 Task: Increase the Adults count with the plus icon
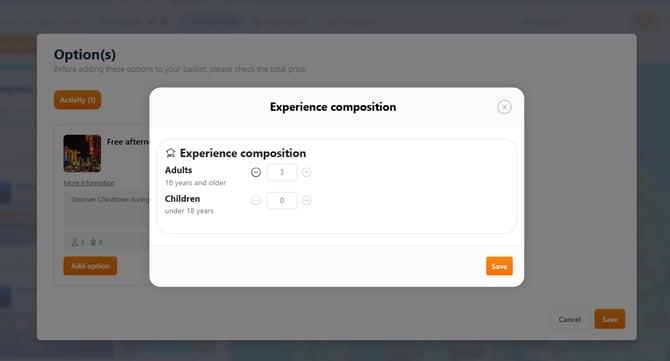(306, 172)
